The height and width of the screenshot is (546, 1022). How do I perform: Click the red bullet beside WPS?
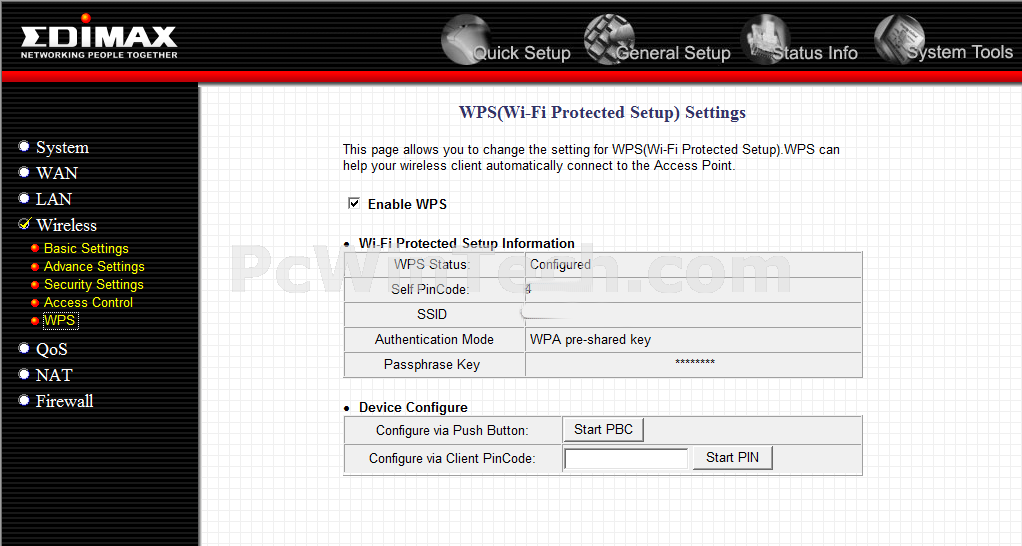click(35, 321)
